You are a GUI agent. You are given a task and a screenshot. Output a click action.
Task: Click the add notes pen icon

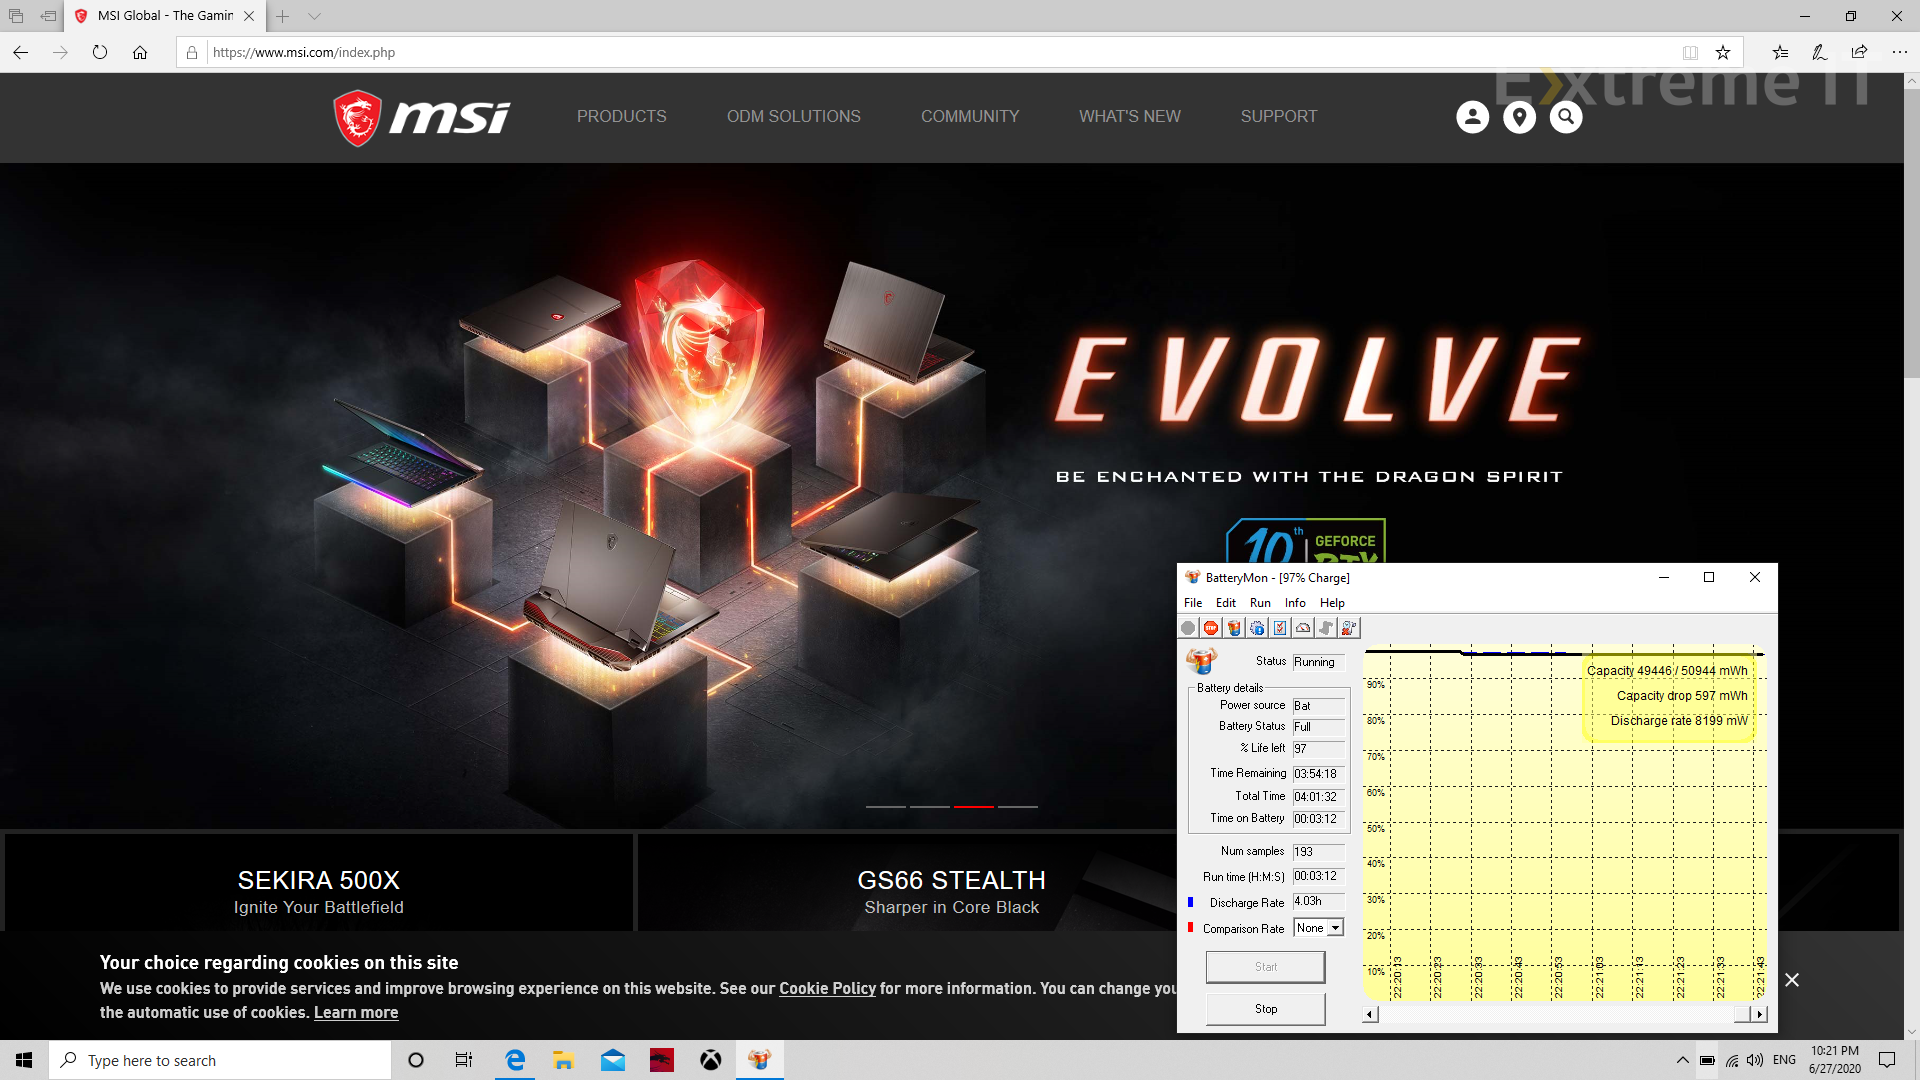click(1820, 52)
